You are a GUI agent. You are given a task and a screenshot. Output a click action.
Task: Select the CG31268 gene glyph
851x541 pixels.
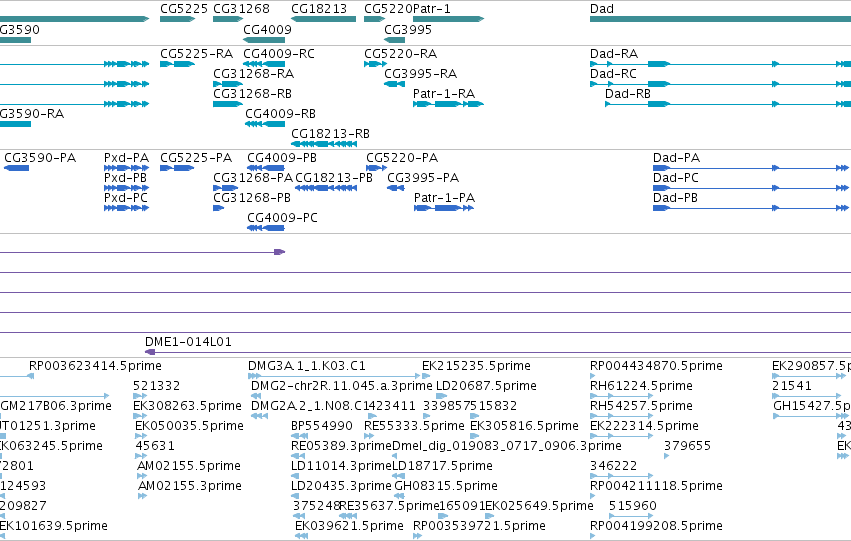click(228, 19)
